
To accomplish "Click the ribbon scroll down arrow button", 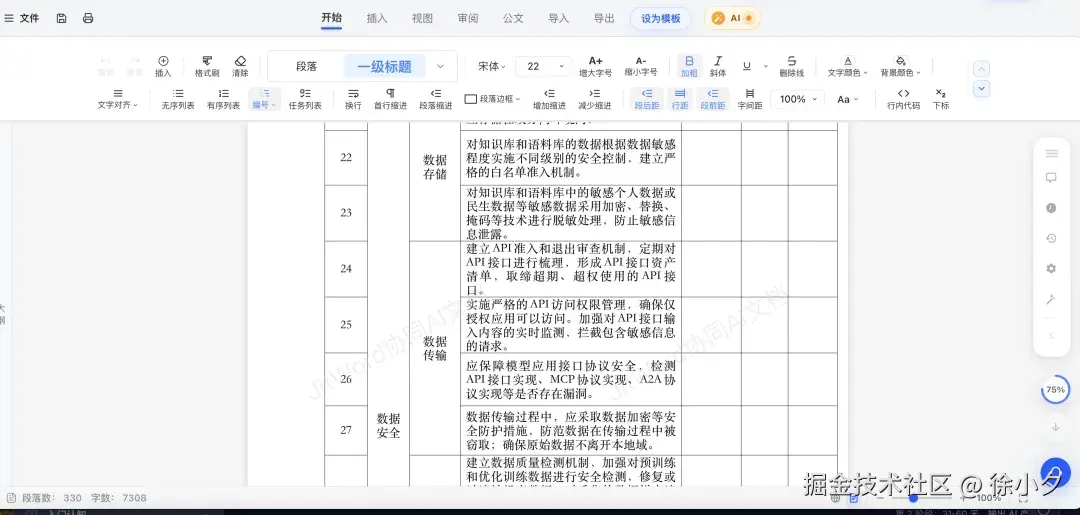I will (982, 88).
